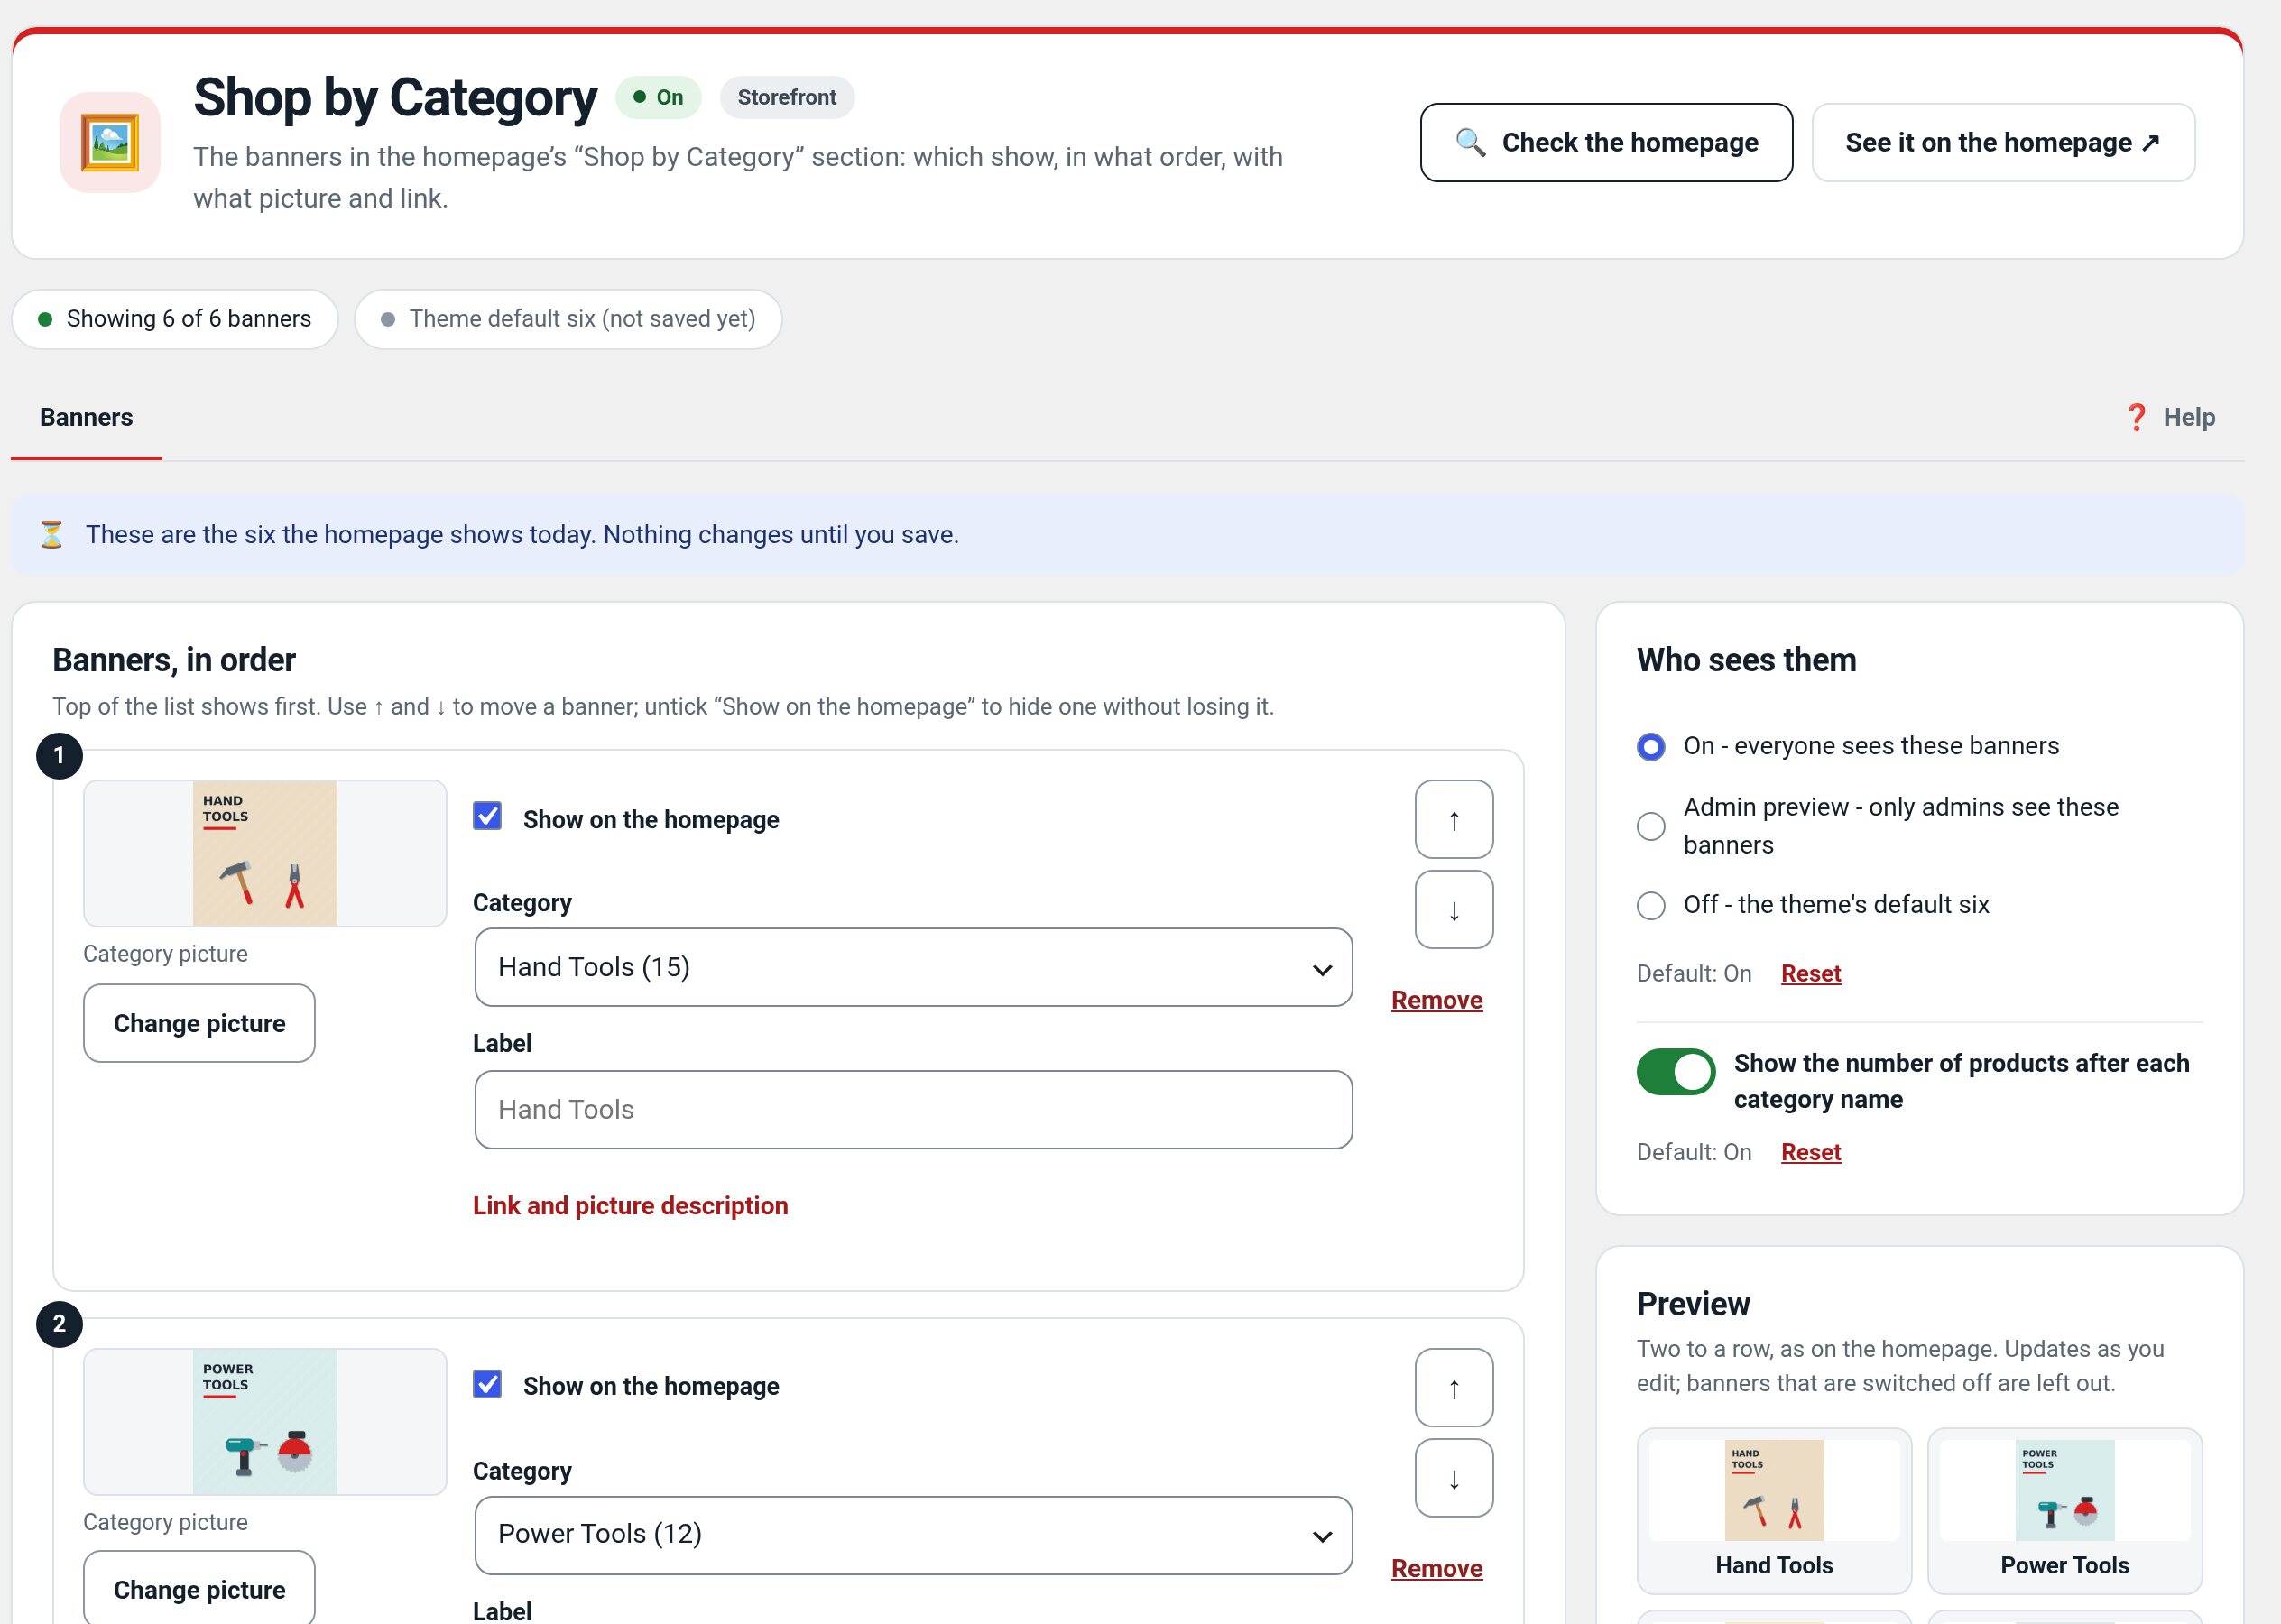Remove the Power Tools banner

click(1436, 1568)
